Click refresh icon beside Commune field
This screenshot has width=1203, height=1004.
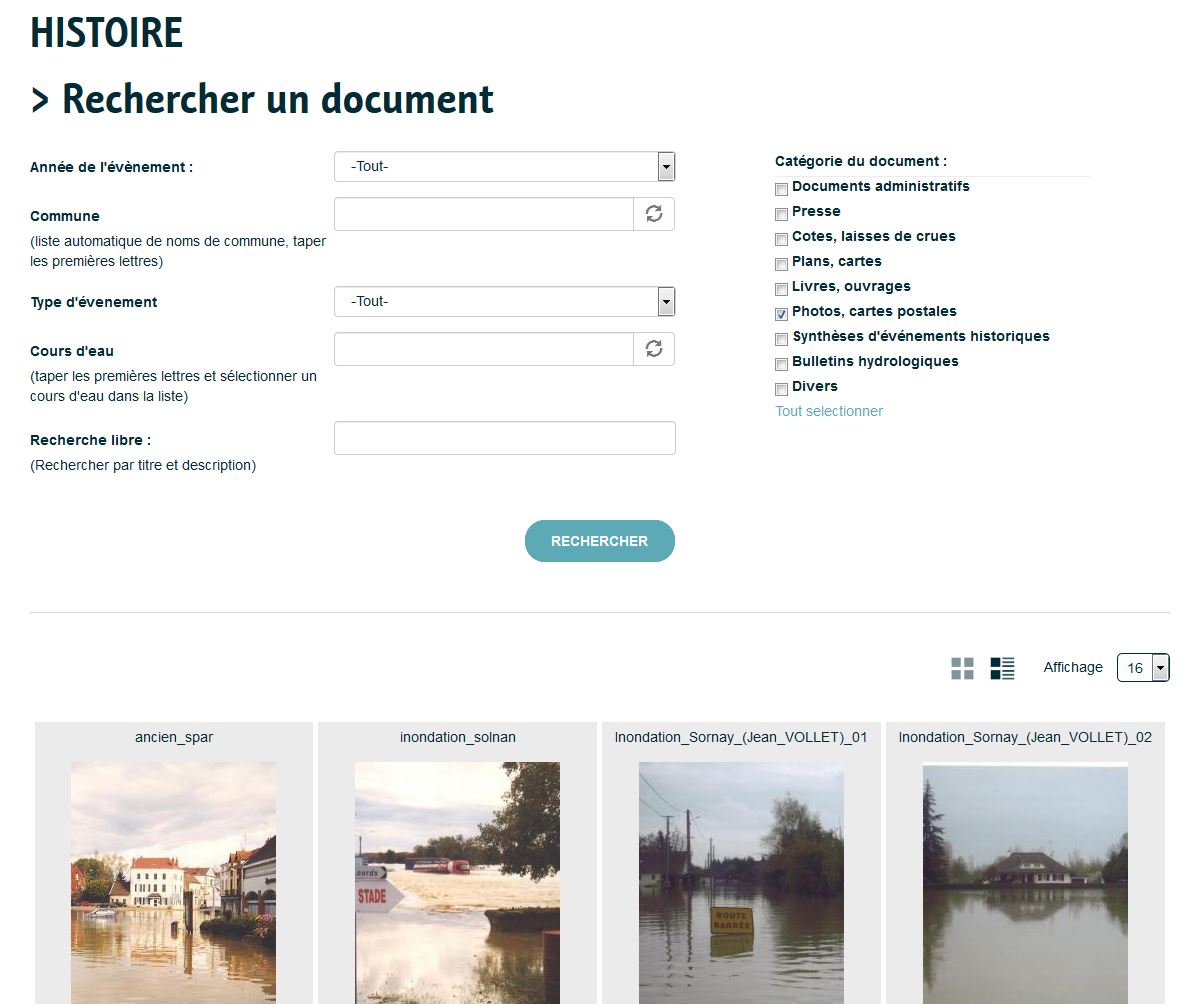[654, 214]
